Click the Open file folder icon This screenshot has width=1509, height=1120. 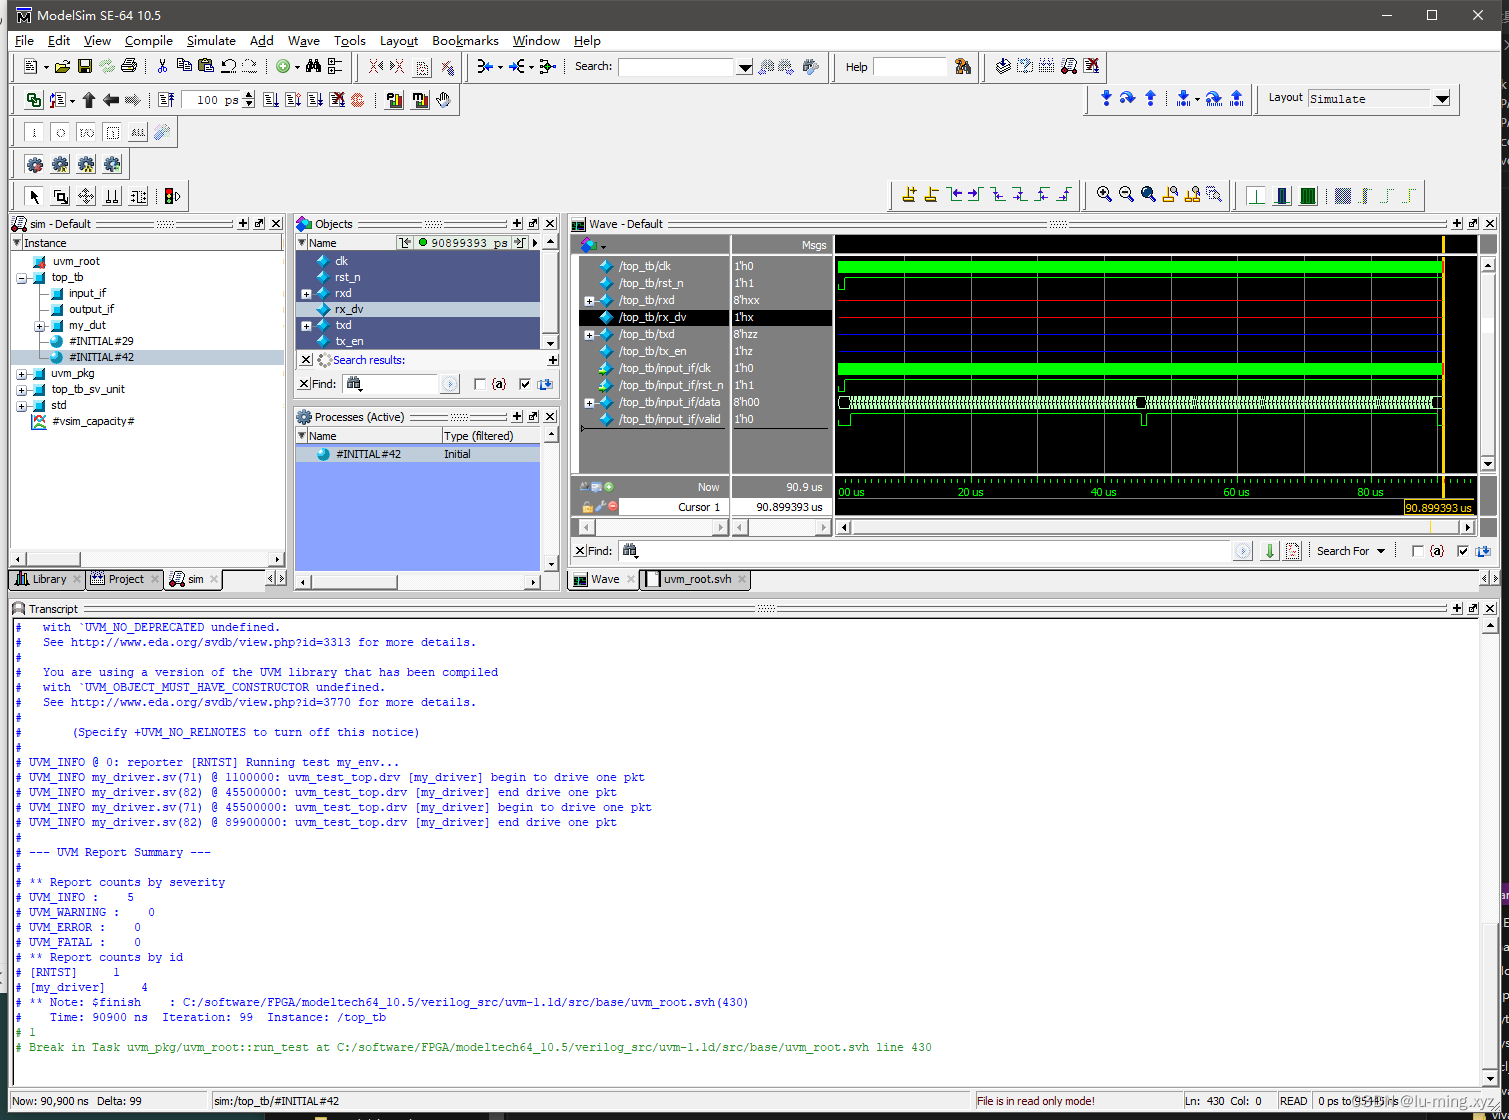62,66
